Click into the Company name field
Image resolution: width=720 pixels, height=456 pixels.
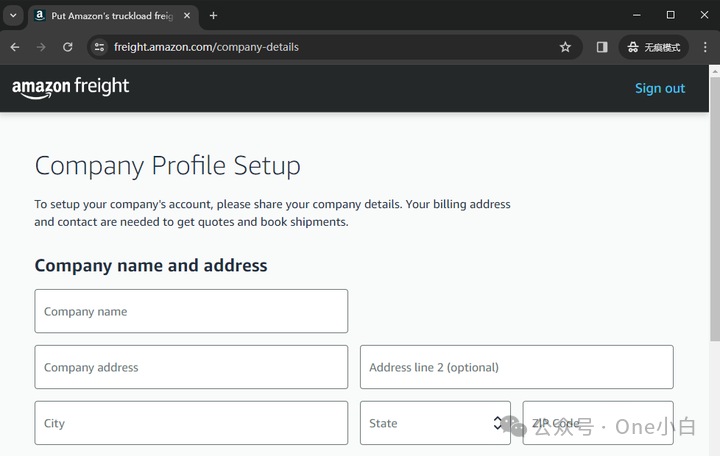click(191, 311)
